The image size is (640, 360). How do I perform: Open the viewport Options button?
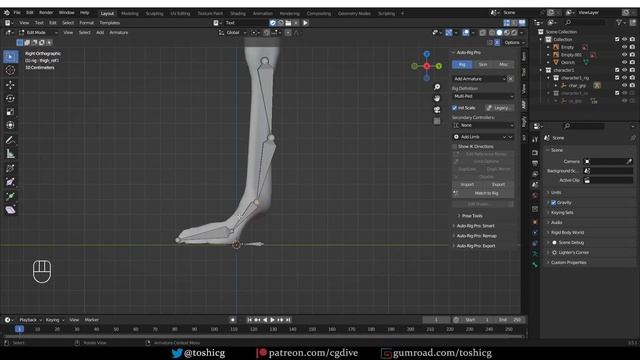coord(513,42)
